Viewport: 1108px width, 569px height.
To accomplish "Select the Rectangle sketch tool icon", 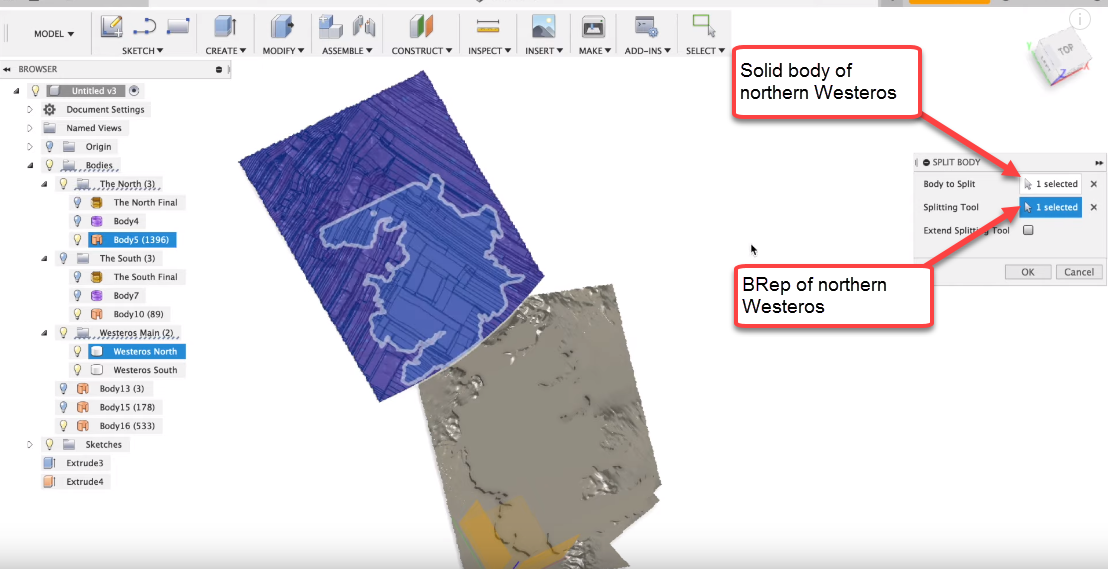I will (178, 27).
